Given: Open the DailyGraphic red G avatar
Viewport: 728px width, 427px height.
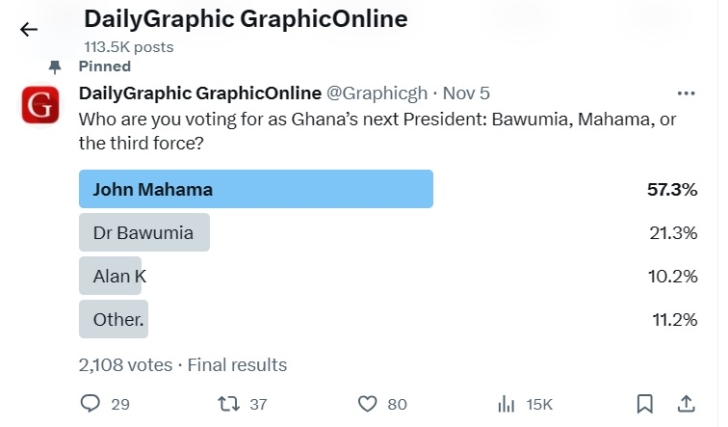Looking at the screenshot, I should coord(40,105).
